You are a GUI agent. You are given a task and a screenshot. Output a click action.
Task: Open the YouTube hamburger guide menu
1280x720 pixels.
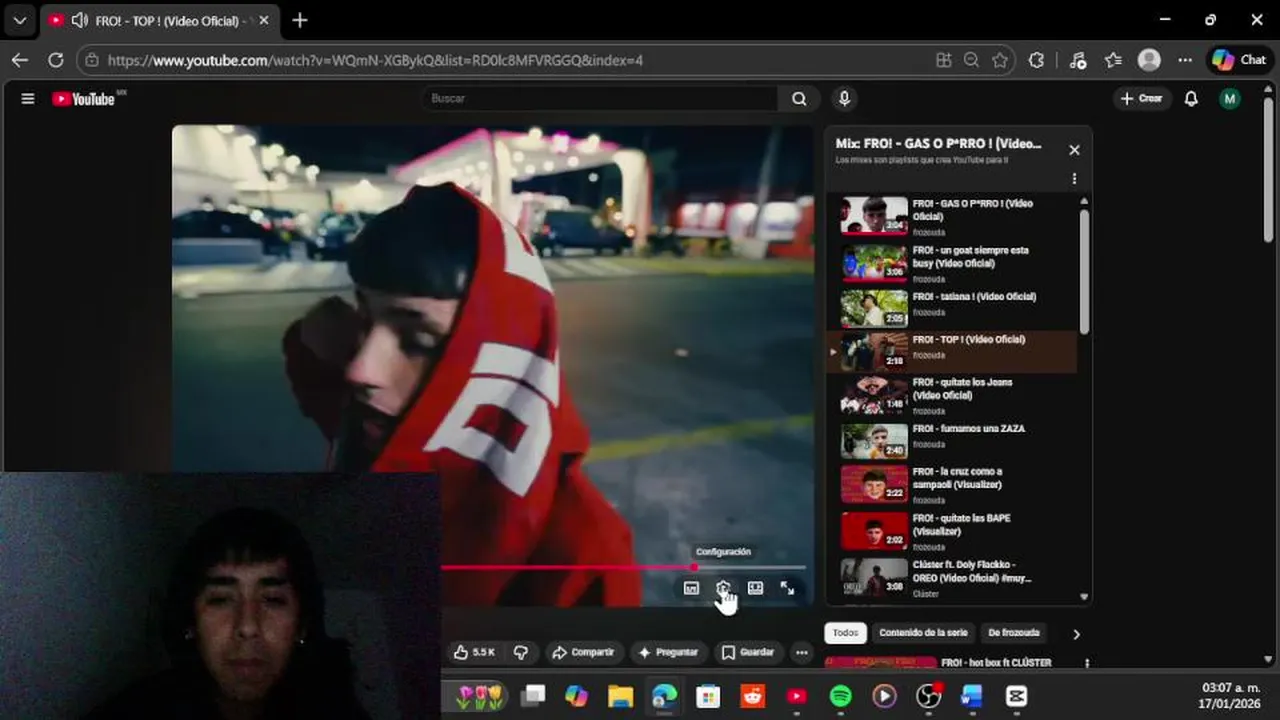click(x=28, y=98)
